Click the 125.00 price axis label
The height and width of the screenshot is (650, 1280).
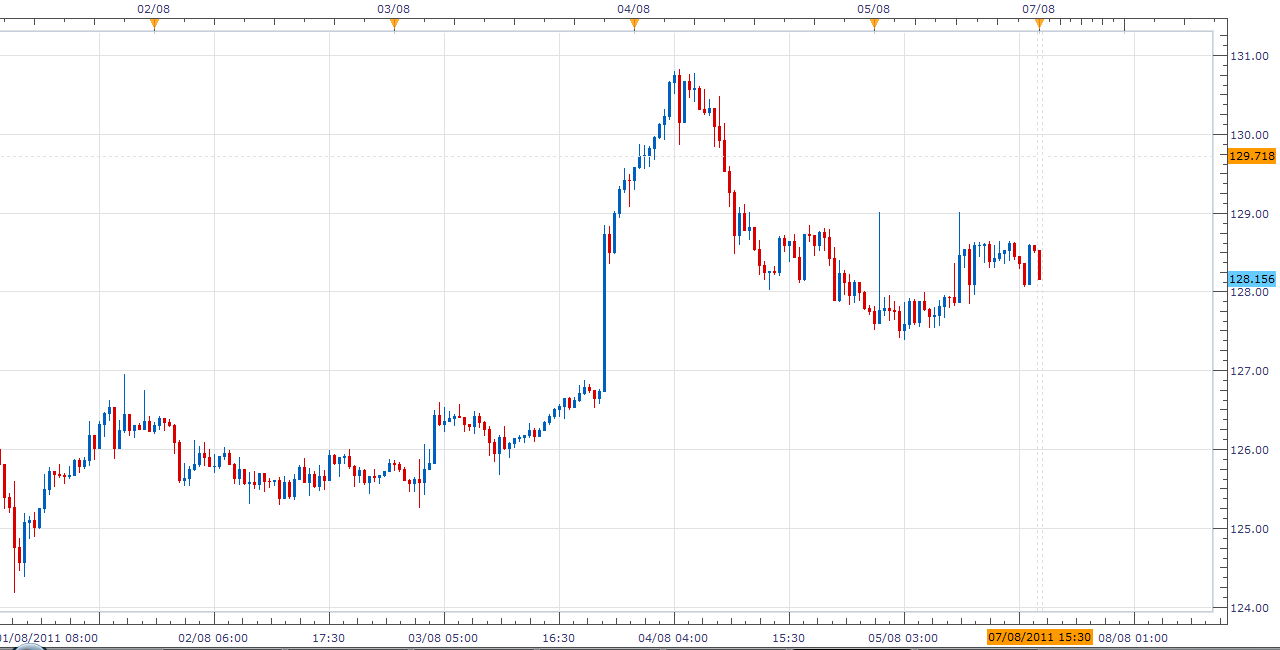pyautogui.click(x=1249, y=529)
